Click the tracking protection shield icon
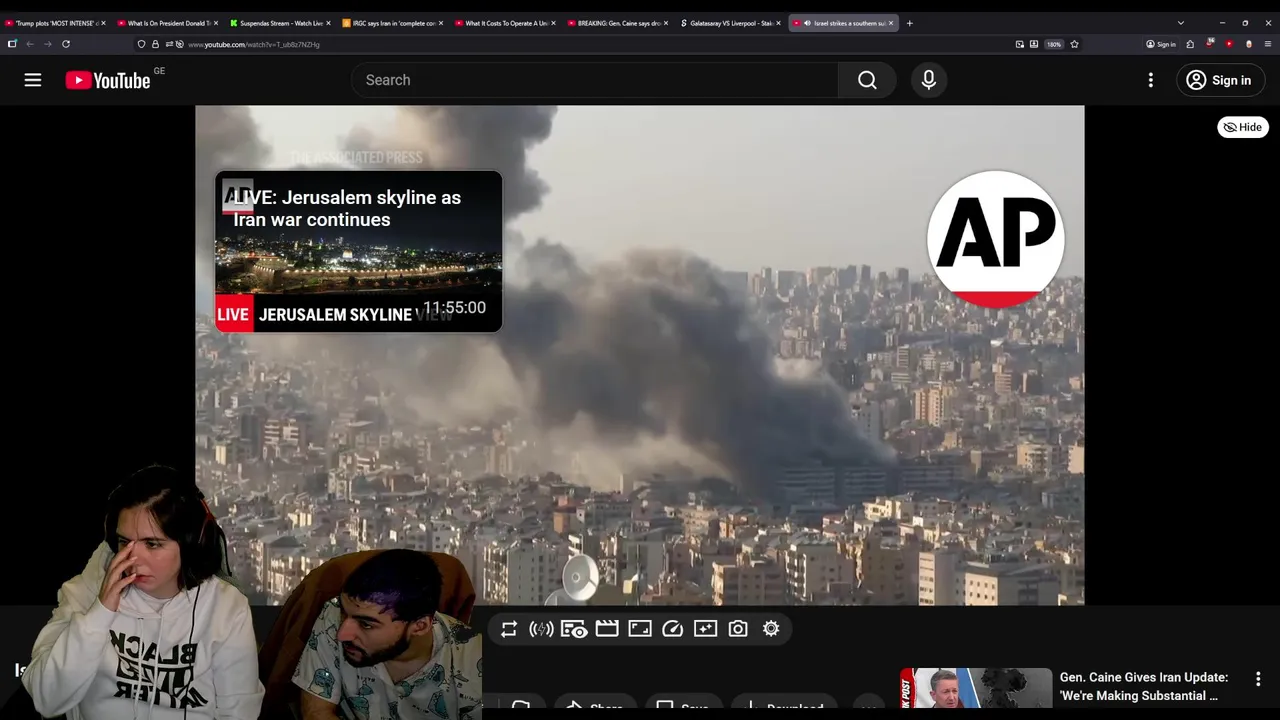Screen dimensions: 1280x720 (142, 44)
